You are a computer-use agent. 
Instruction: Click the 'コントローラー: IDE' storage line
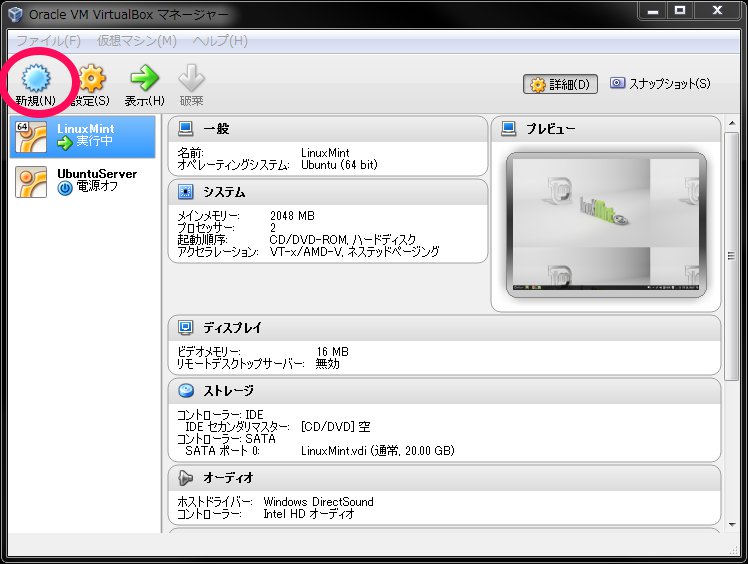220,415
